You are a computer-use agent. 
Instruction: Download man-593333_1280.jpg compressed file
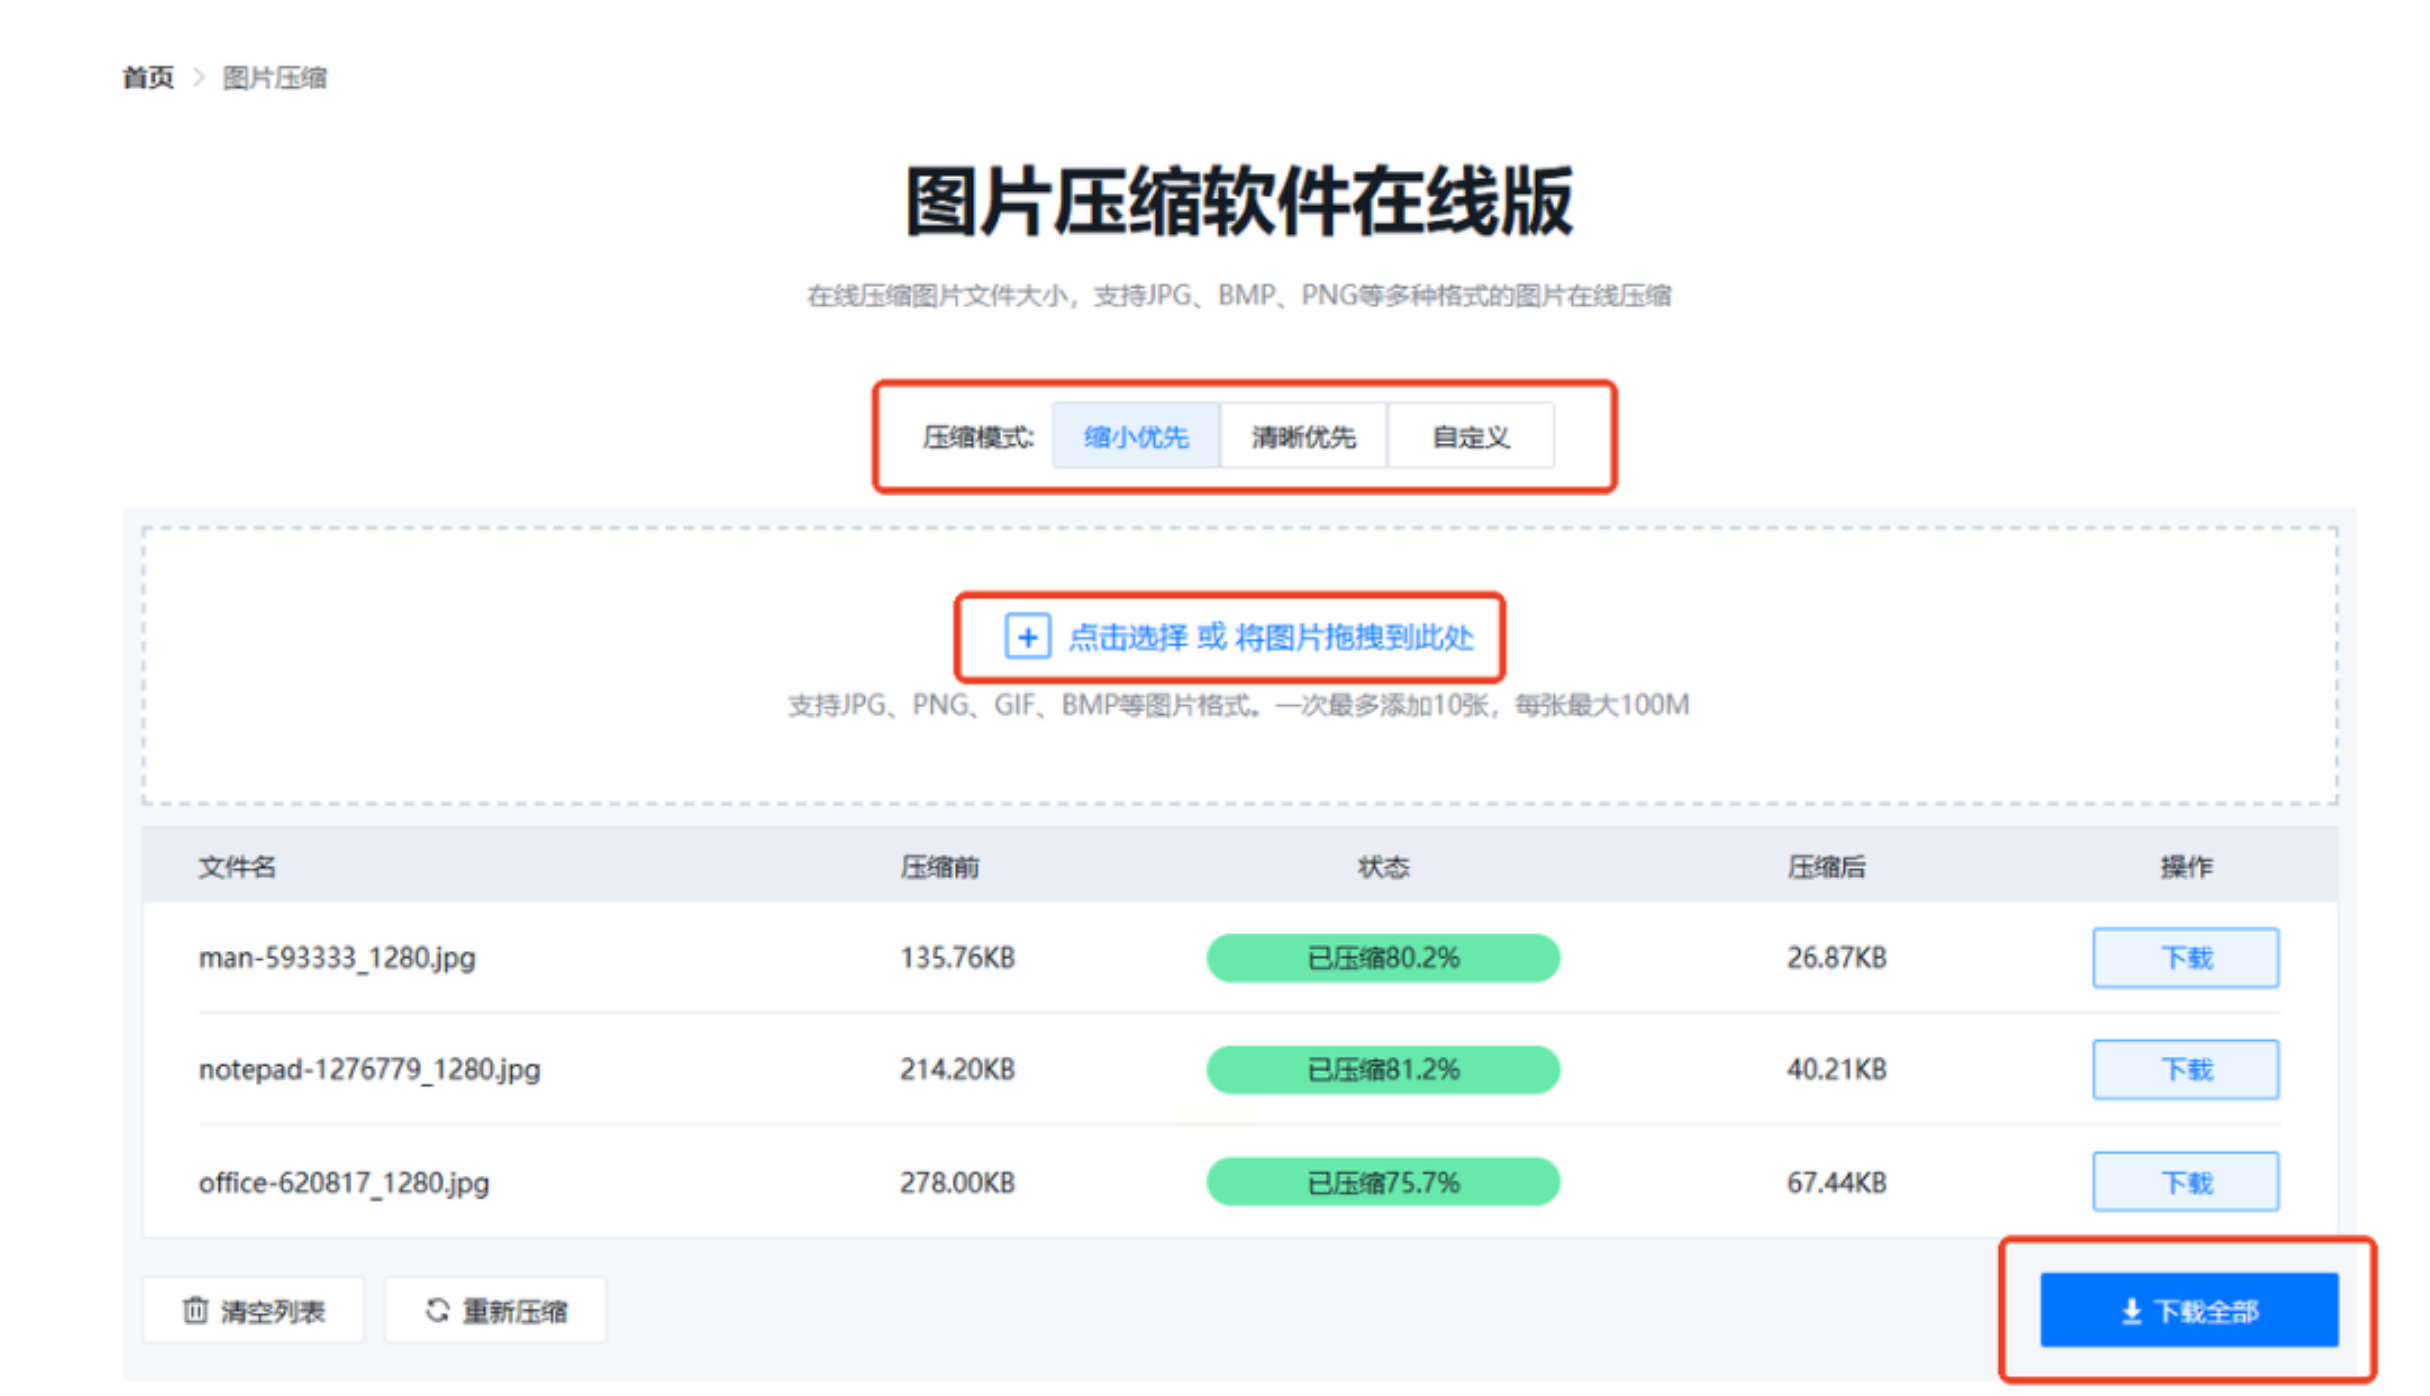(x=2185, y=958)
